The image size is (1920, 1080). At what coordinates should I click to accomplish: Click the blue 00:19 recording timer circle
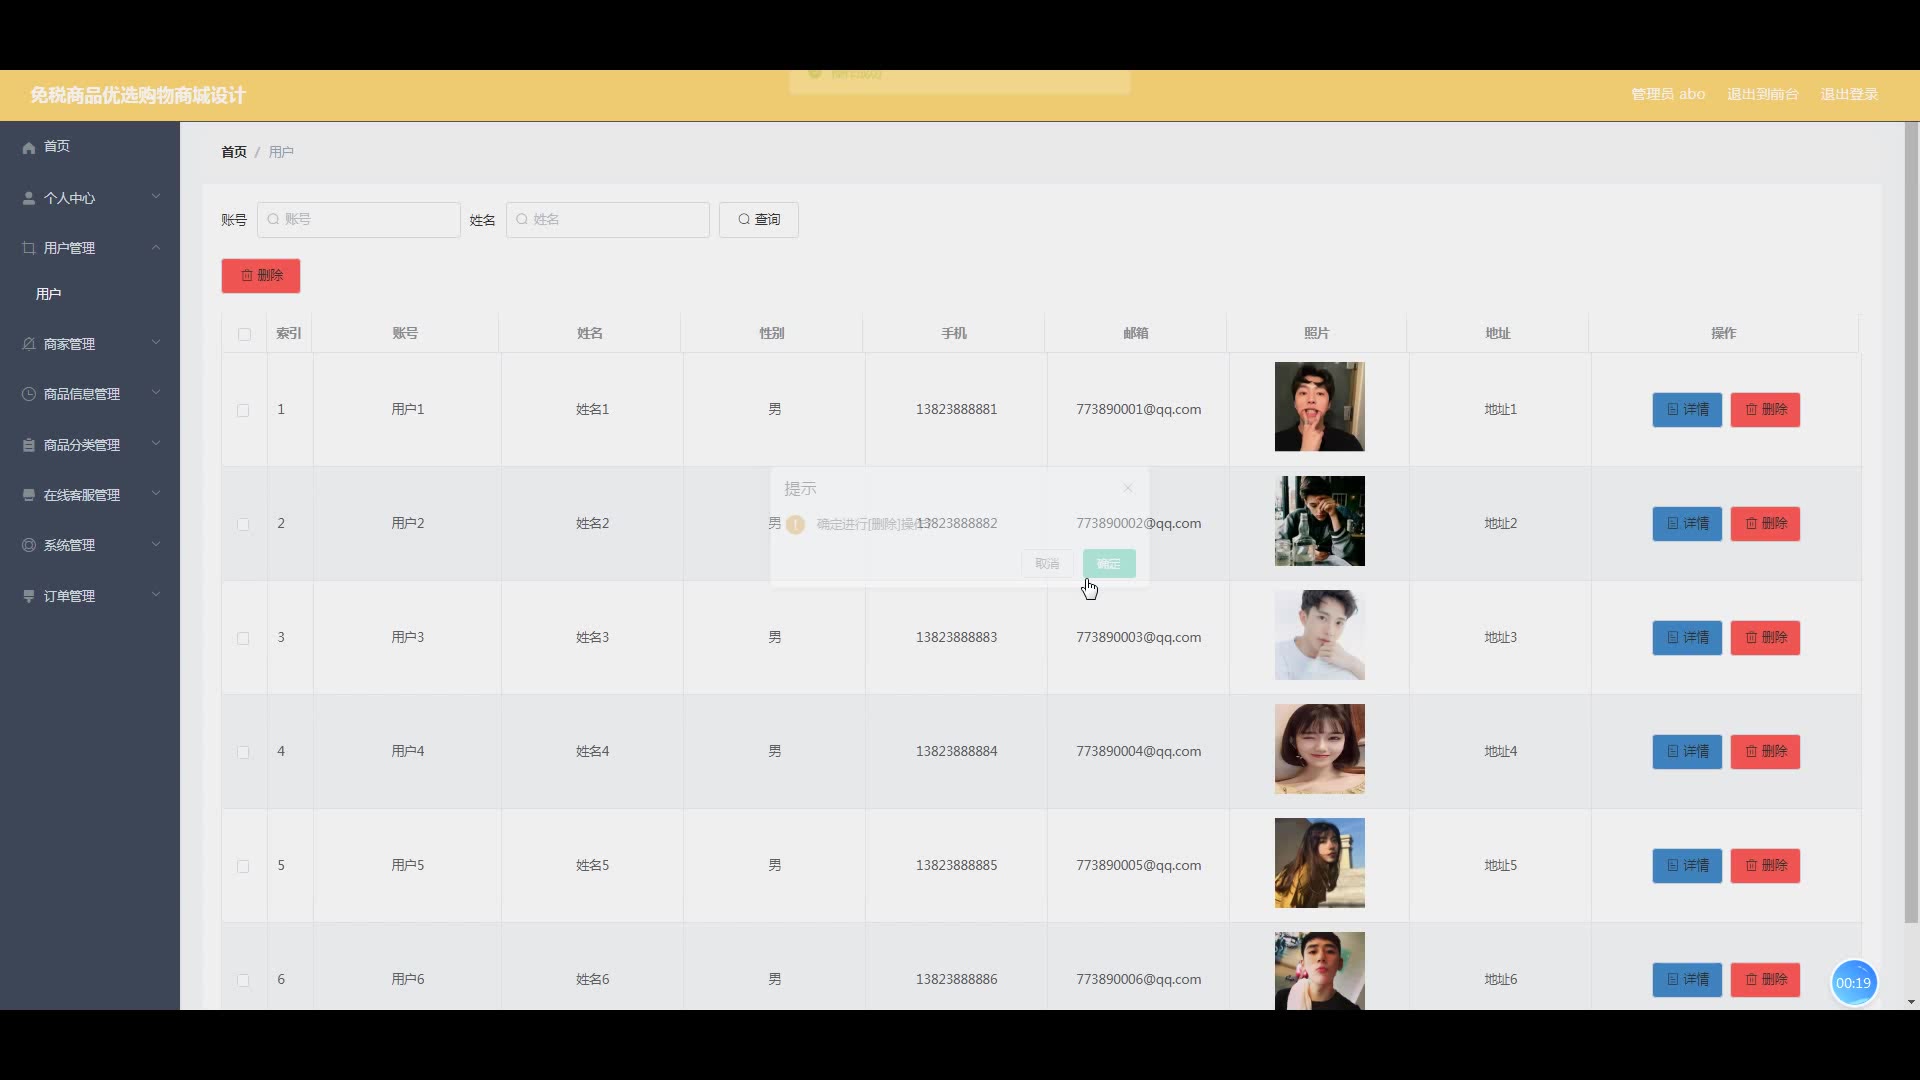(1854, 983)
